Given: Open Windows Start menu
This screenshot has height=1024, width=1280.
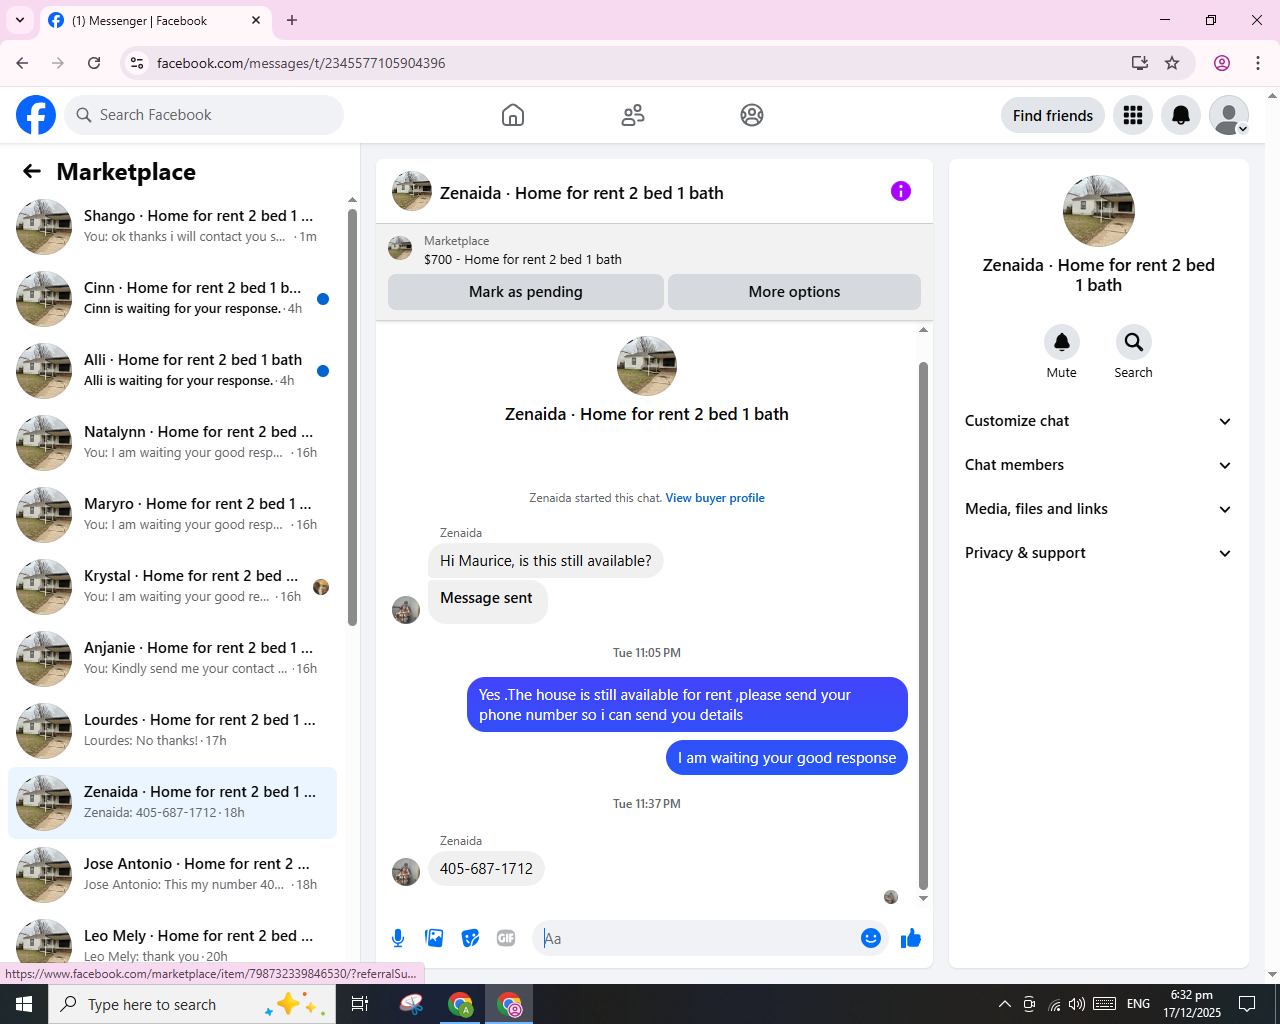Looking at the screenshot, I should coord(24,1004).
